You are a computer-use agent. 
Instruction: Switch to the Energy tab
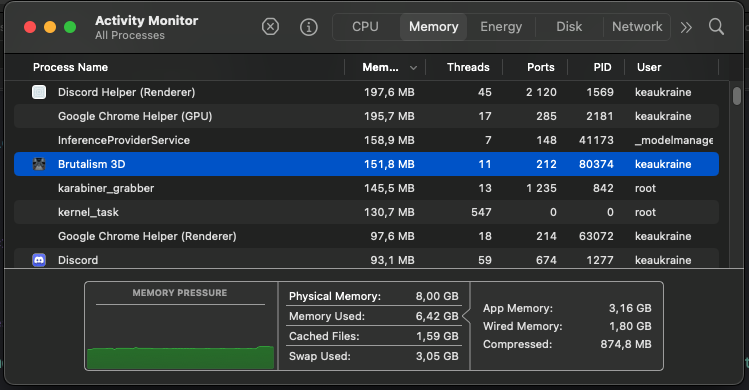501,27
